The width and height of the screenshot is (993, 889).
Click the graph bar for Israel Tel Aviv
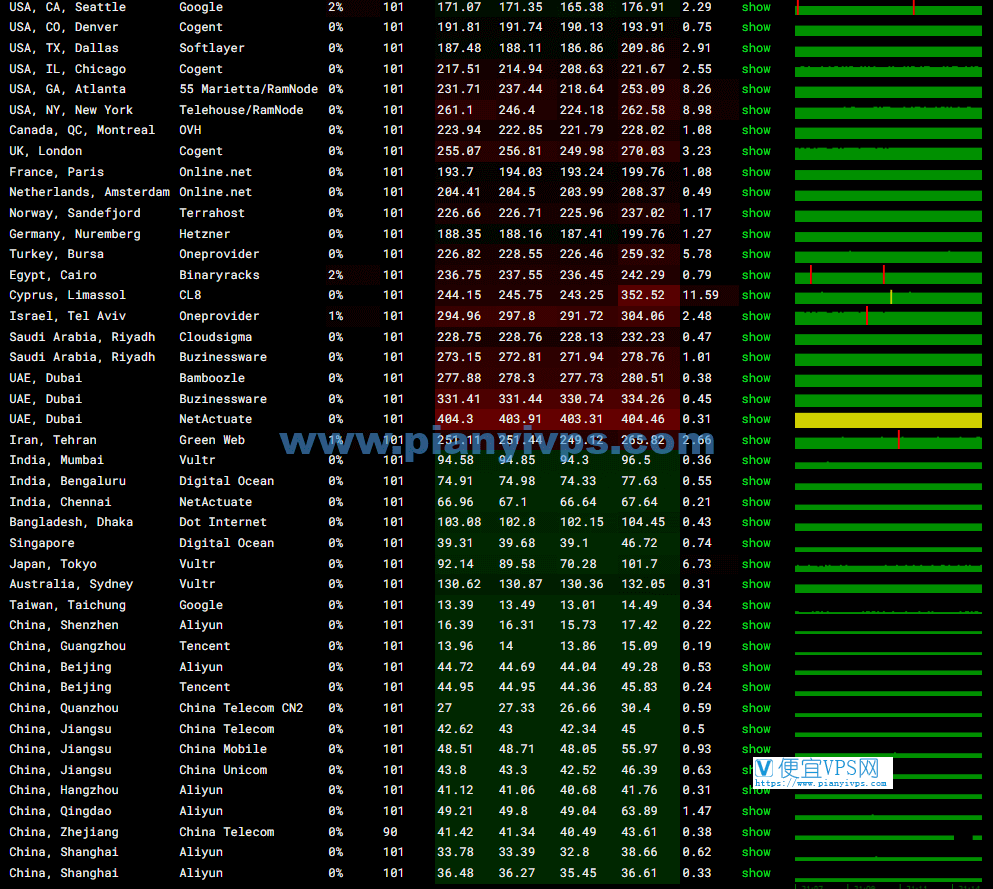(x=888, y=317)
